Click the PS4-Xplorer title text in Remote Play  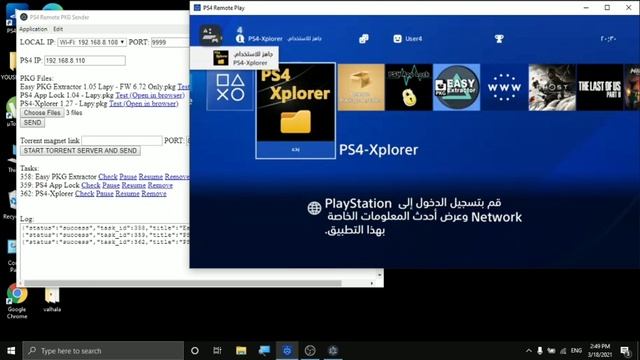tap(378, 150)
